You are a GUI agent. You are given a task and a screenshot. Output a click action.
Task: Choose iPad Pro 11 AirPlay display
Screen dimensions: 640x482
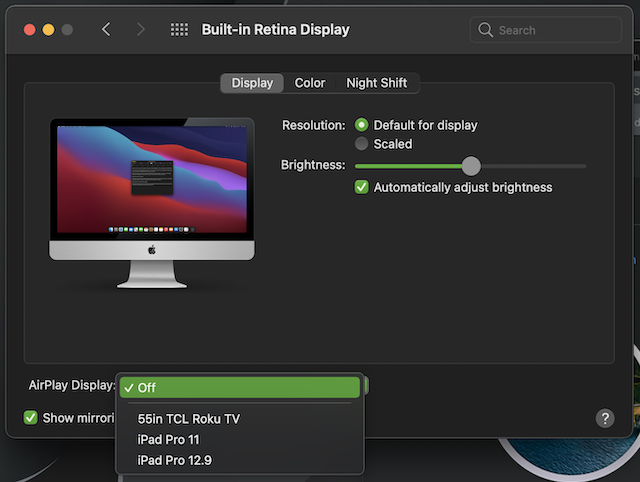tap(240, 440)
